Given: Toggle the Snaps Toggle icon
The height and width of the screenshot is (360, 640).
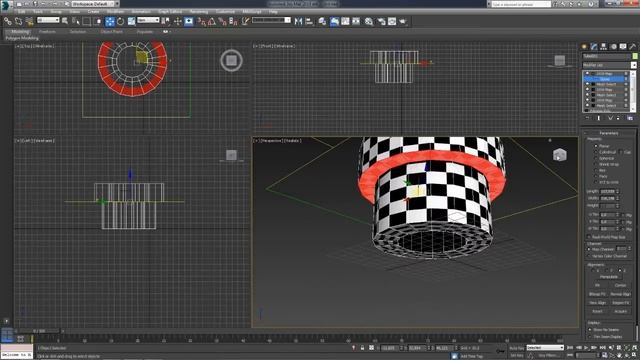Looking at the screenshot, I should click(202, 21).
